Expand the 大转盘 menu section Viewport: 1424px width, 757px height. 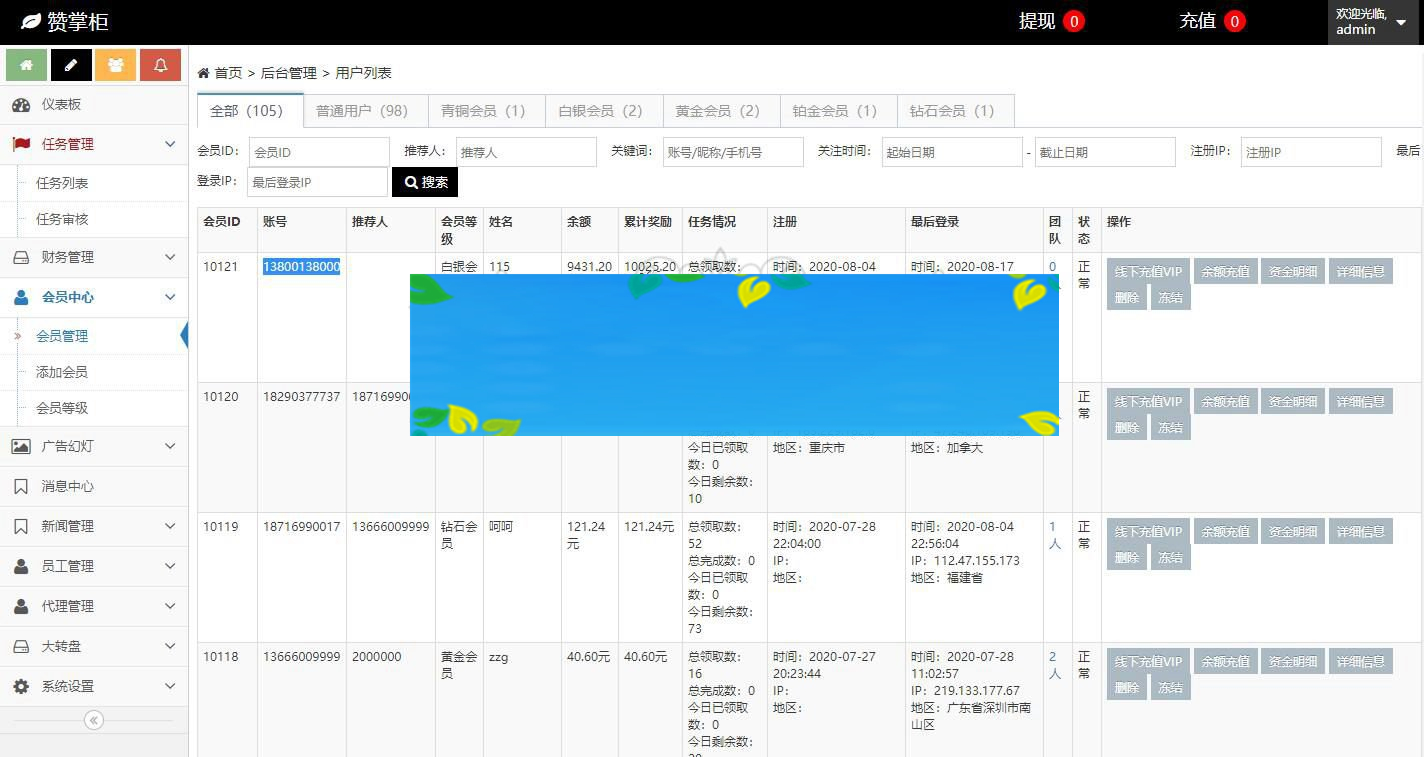pyautogui.click(x=94, y=646)
